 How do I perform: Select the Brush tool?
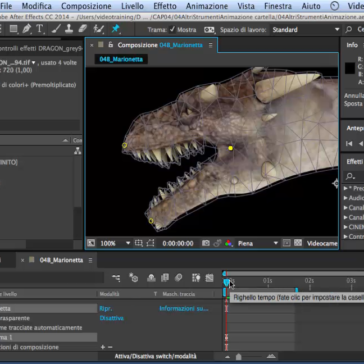[55, 29]
